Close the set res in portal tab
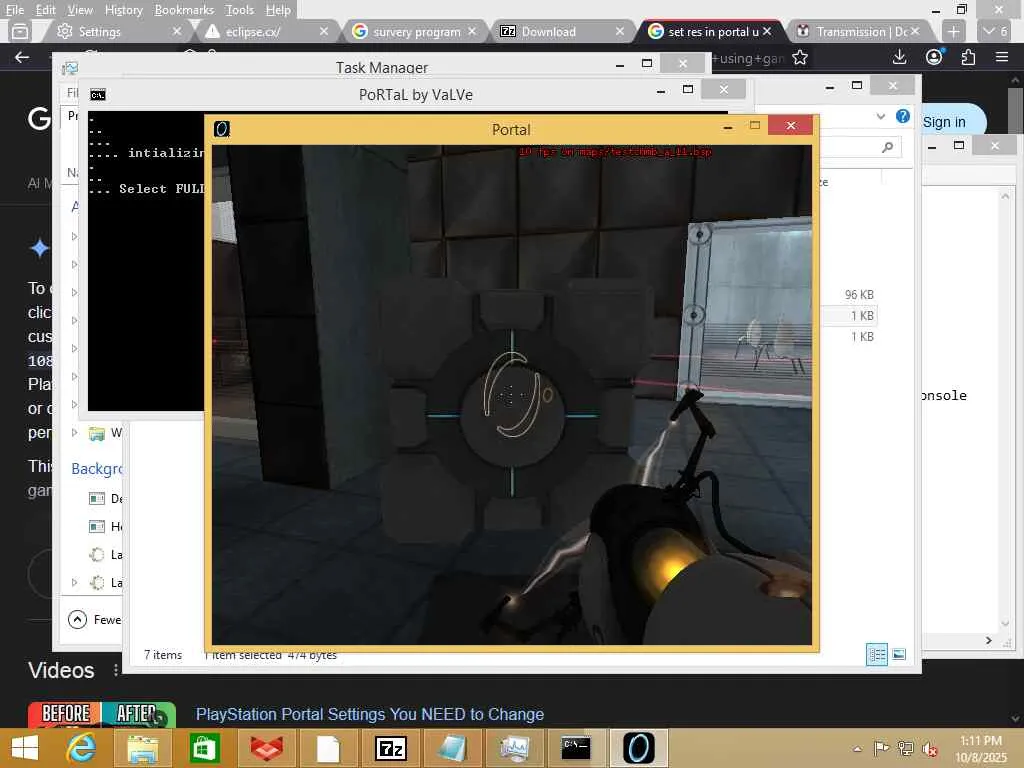This screenshot has width=1024, height=768. [x=767, y=31]
